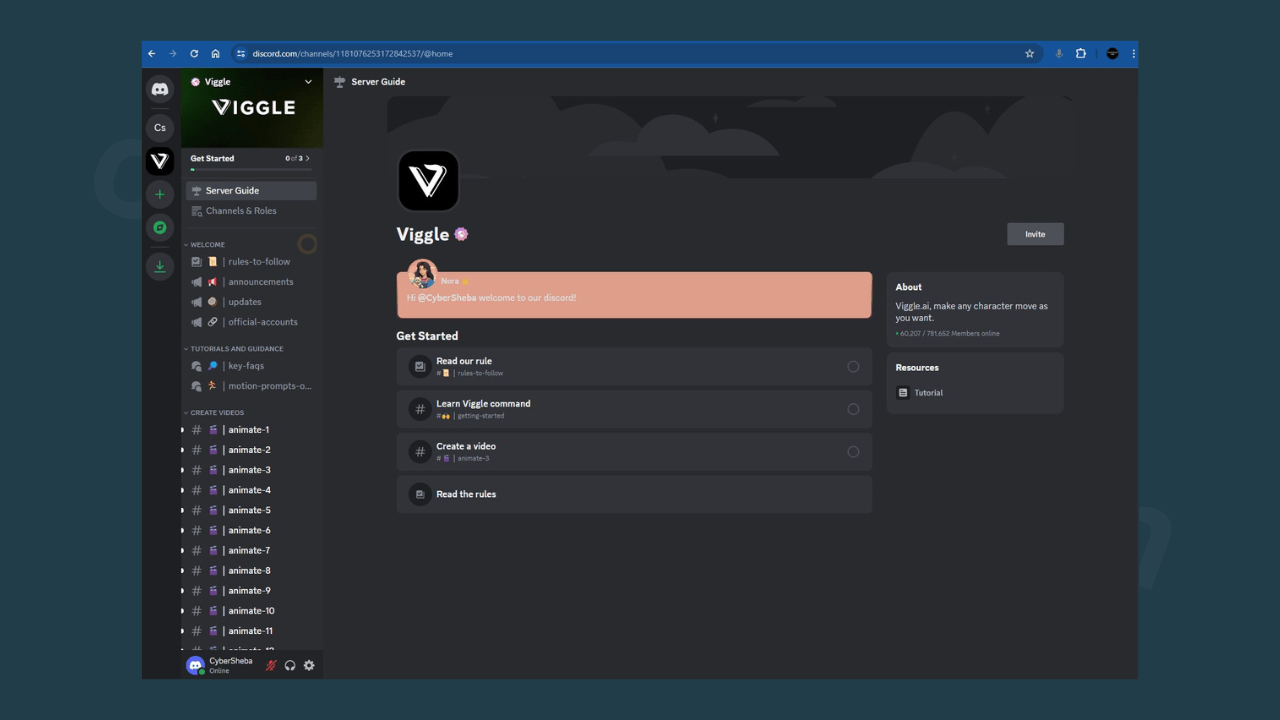View site information icon in address bar
This screenshot has height=720, width=1280.
coord(241,54)
